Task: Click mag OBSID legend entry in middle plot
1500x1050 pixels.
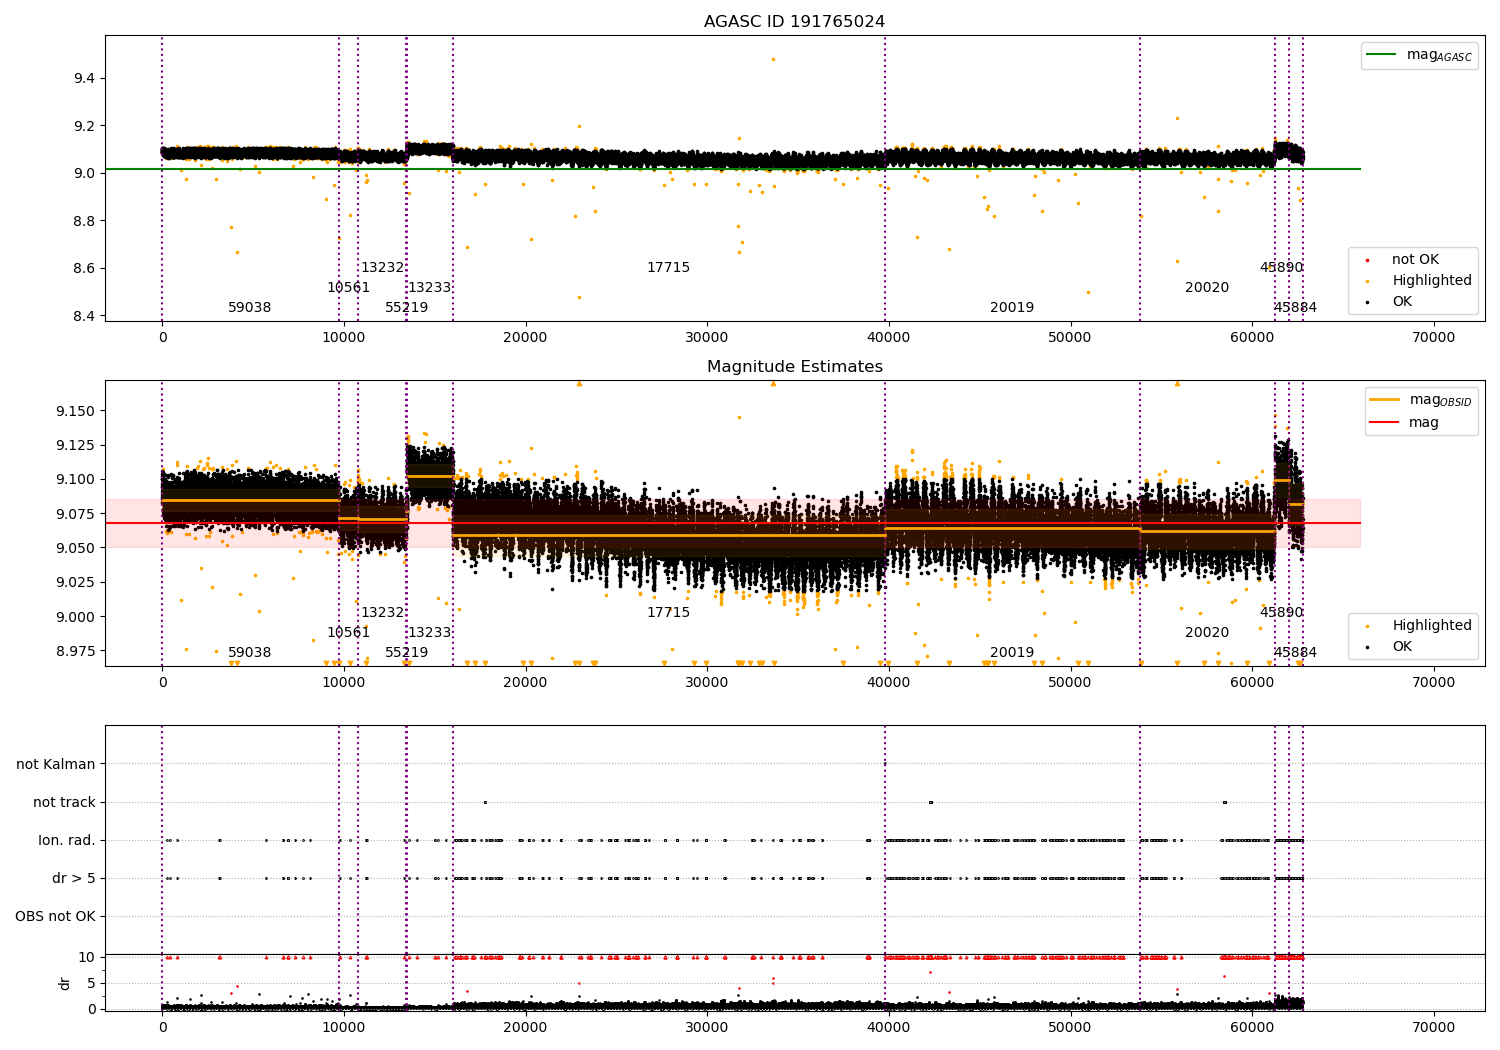Action: [x=1420, y=400]
